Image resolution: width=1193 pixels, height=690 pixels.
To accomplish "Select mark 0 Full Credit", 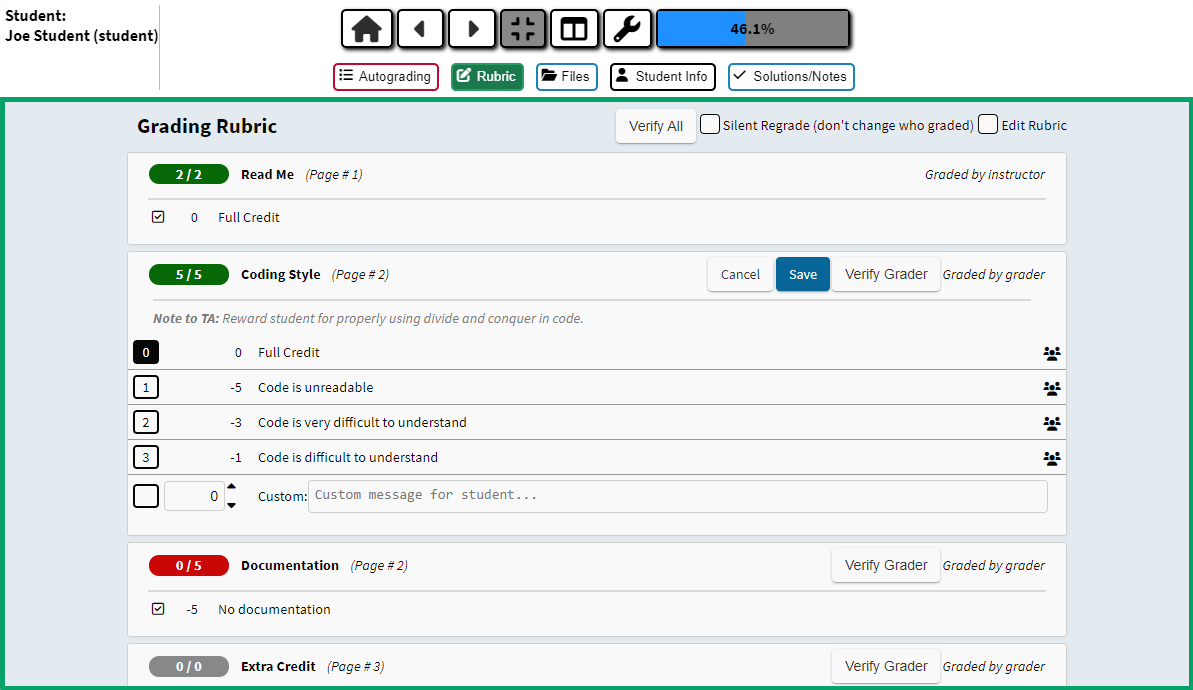I will tap(146, 352).
